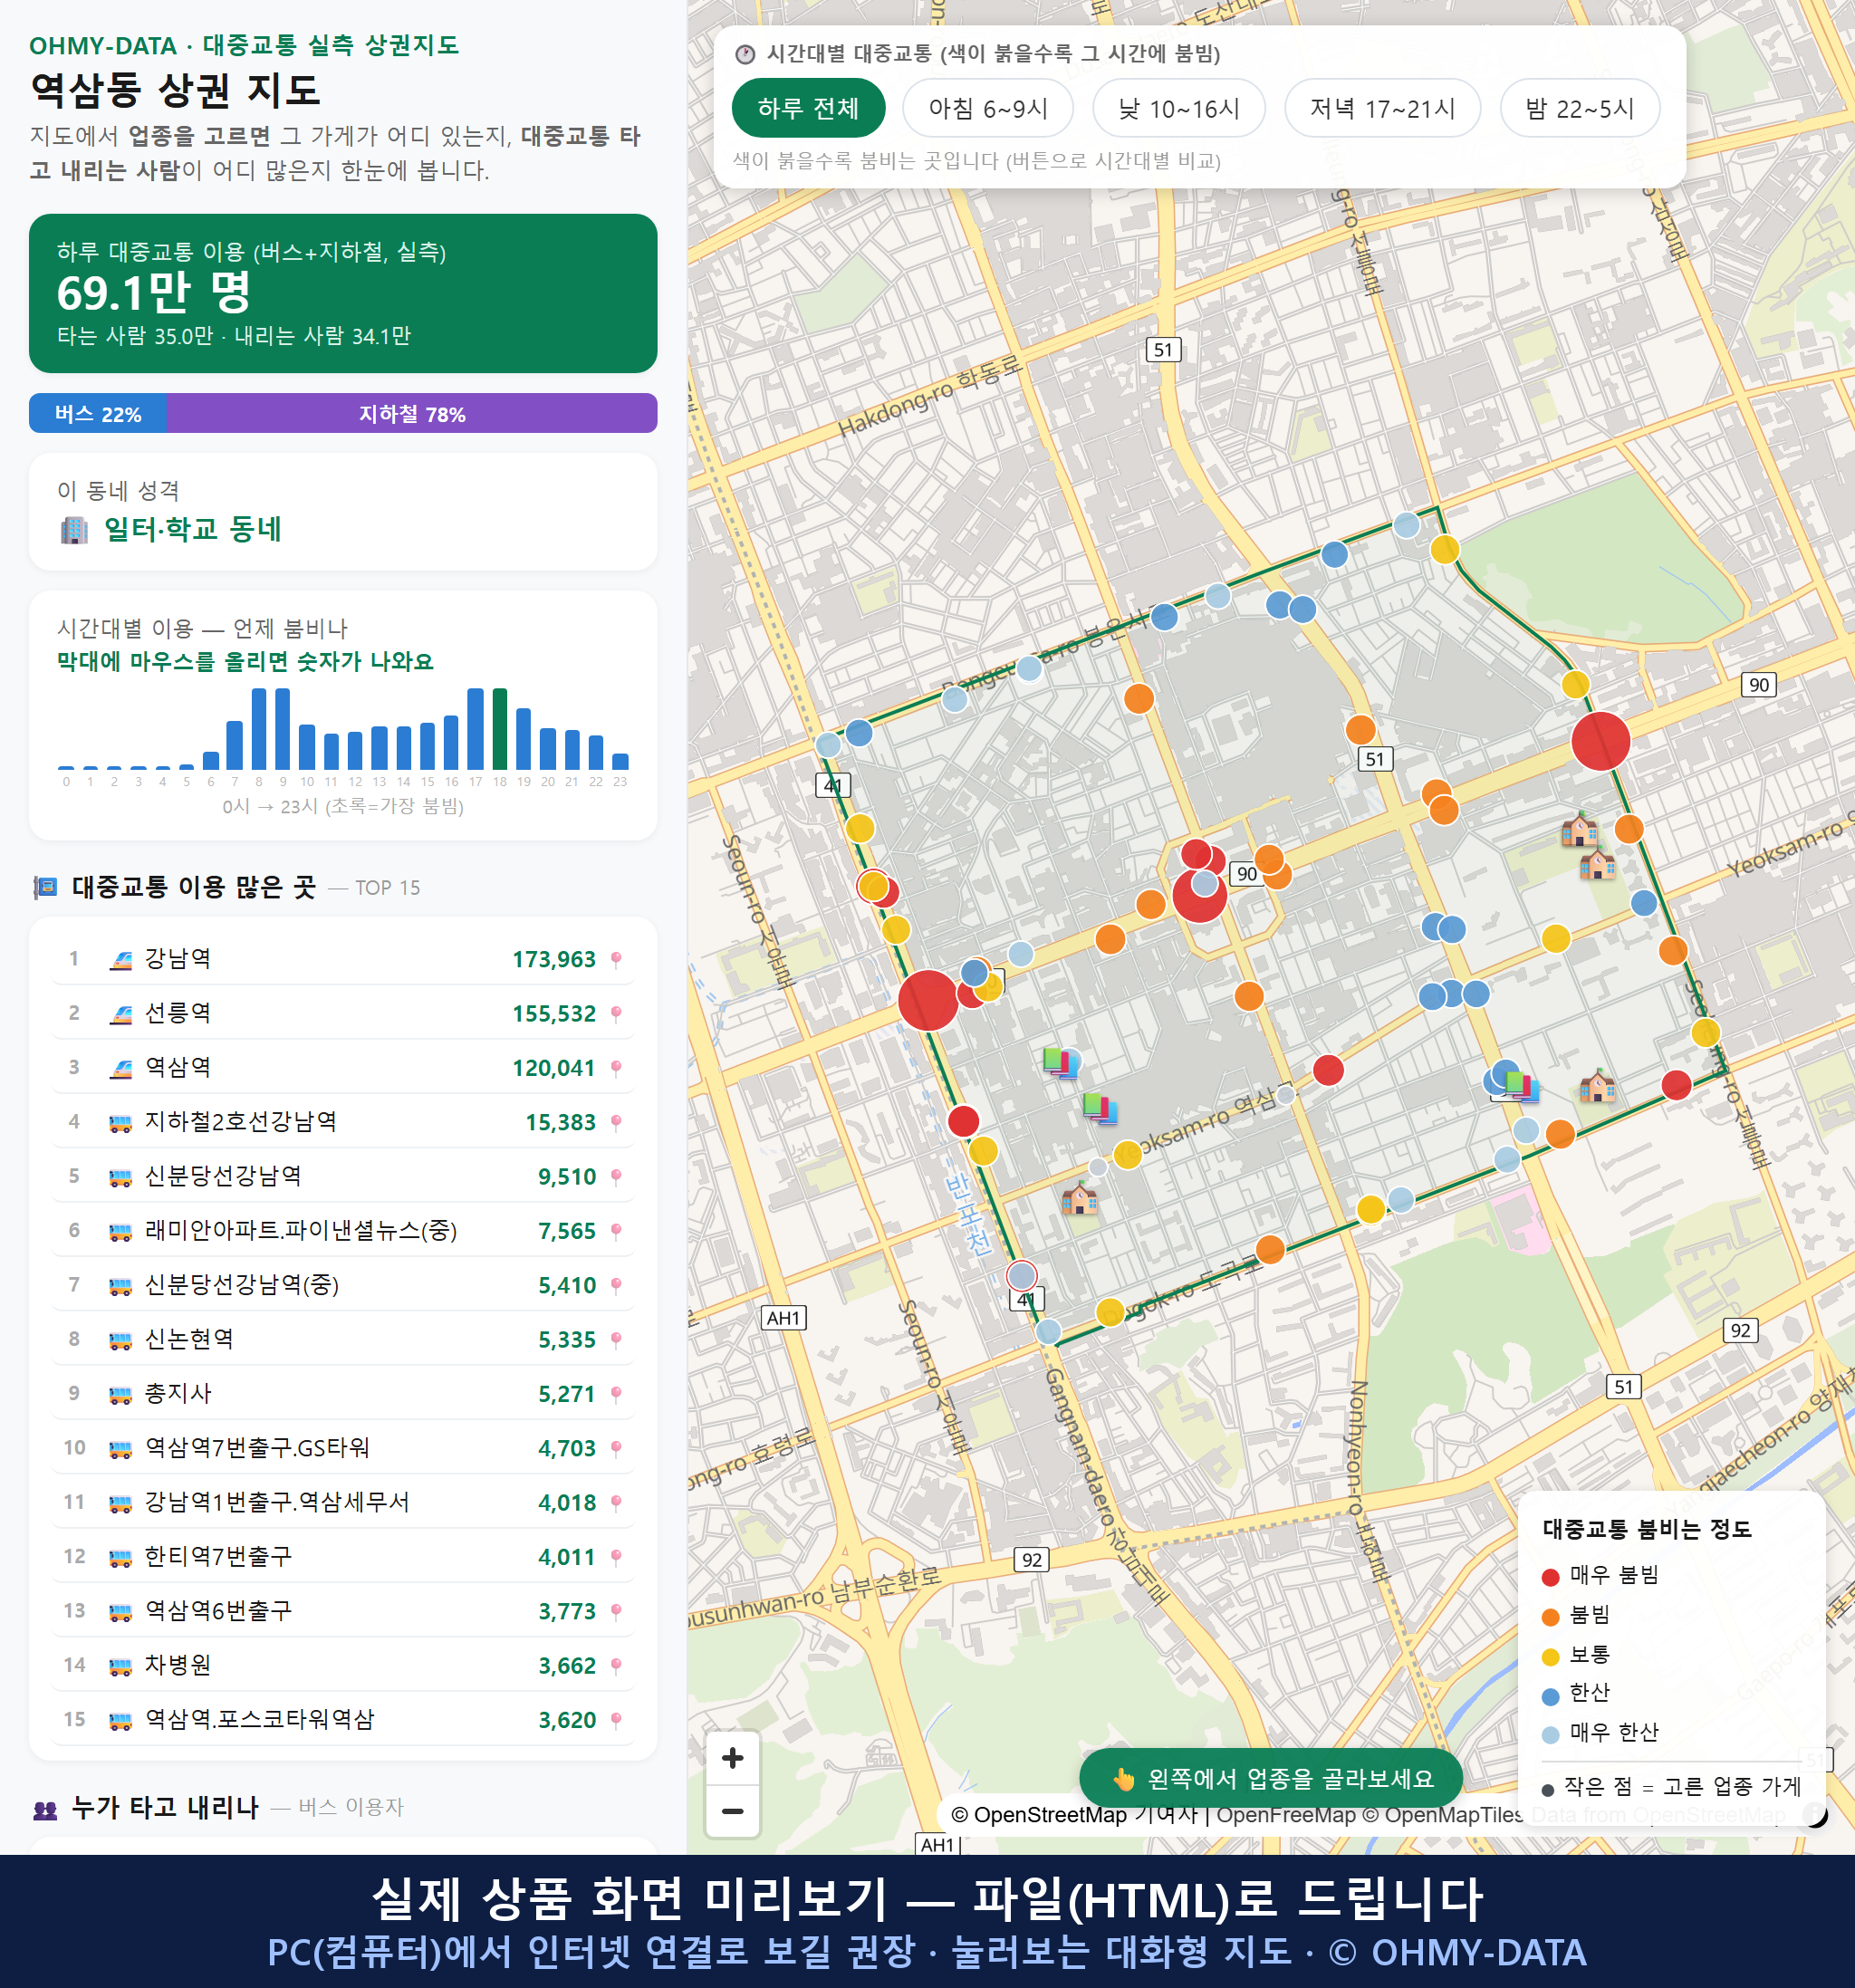
Task: Click the people icon beside 누가 타고 내리나
Action: [46, 1808]
